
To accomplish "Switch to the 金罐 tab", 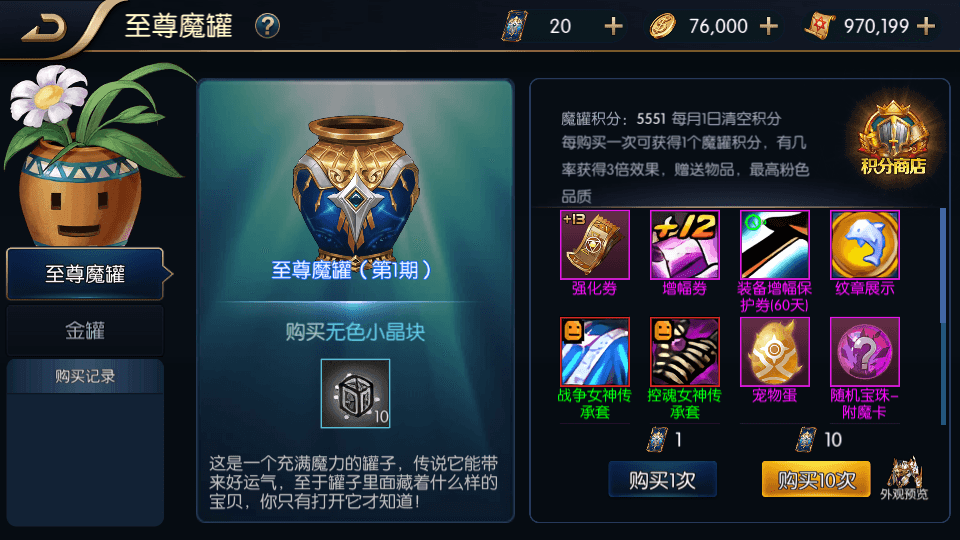I will (85, 331).
